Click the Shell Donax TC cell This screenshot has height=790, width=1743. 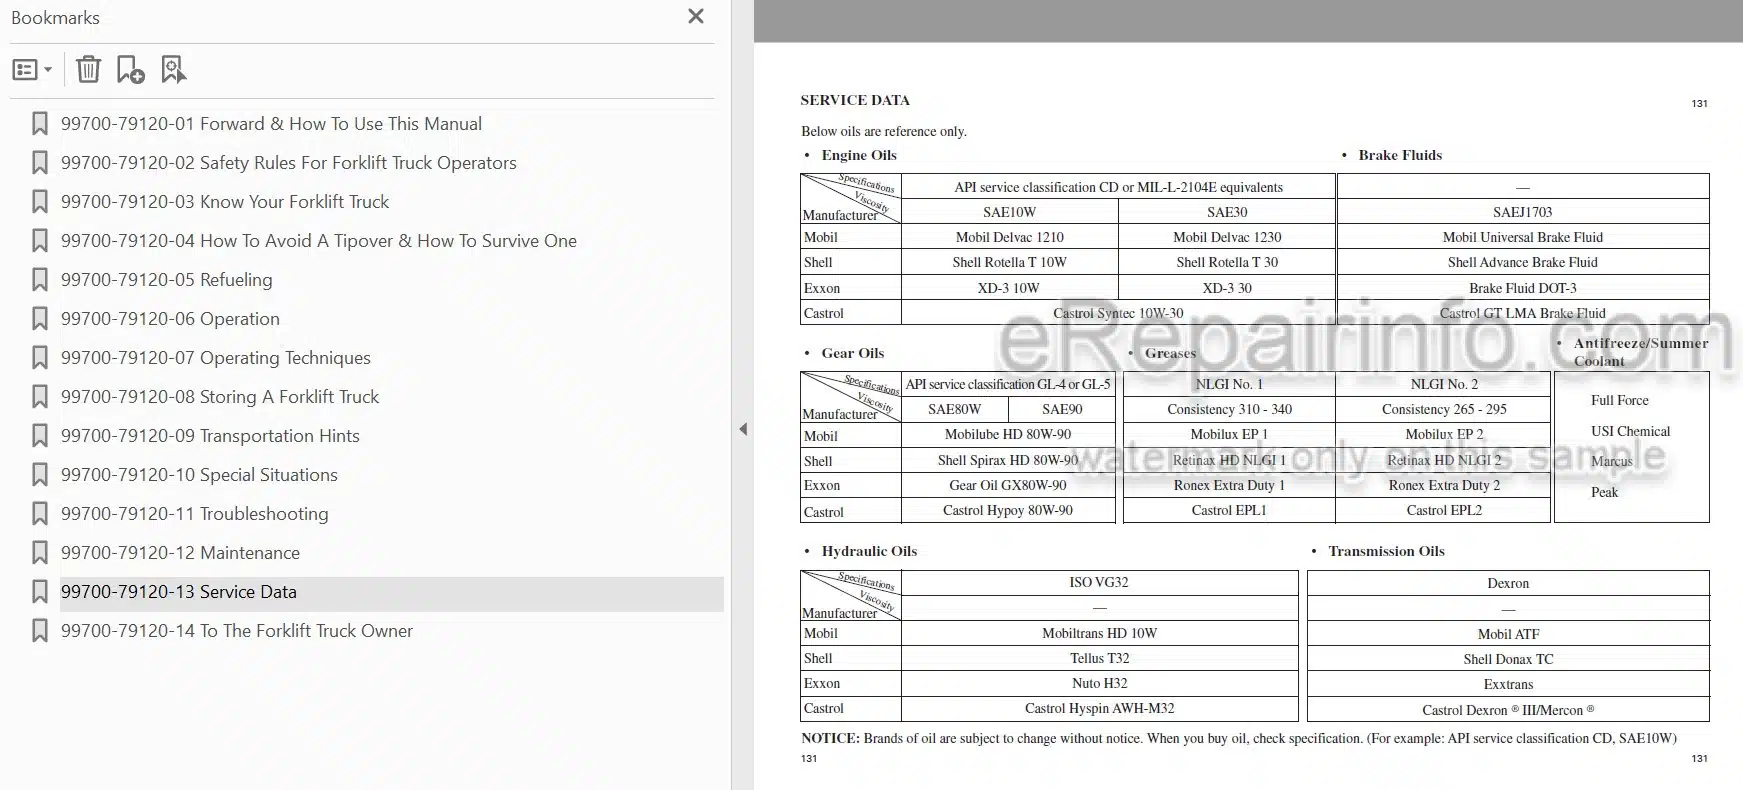(x=1508, y=659)
